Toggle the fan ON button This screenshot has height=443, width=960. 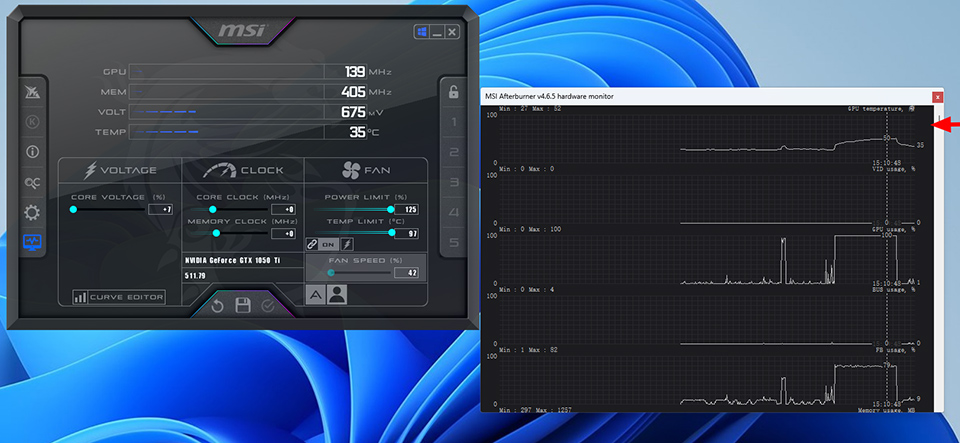(328, 244)
